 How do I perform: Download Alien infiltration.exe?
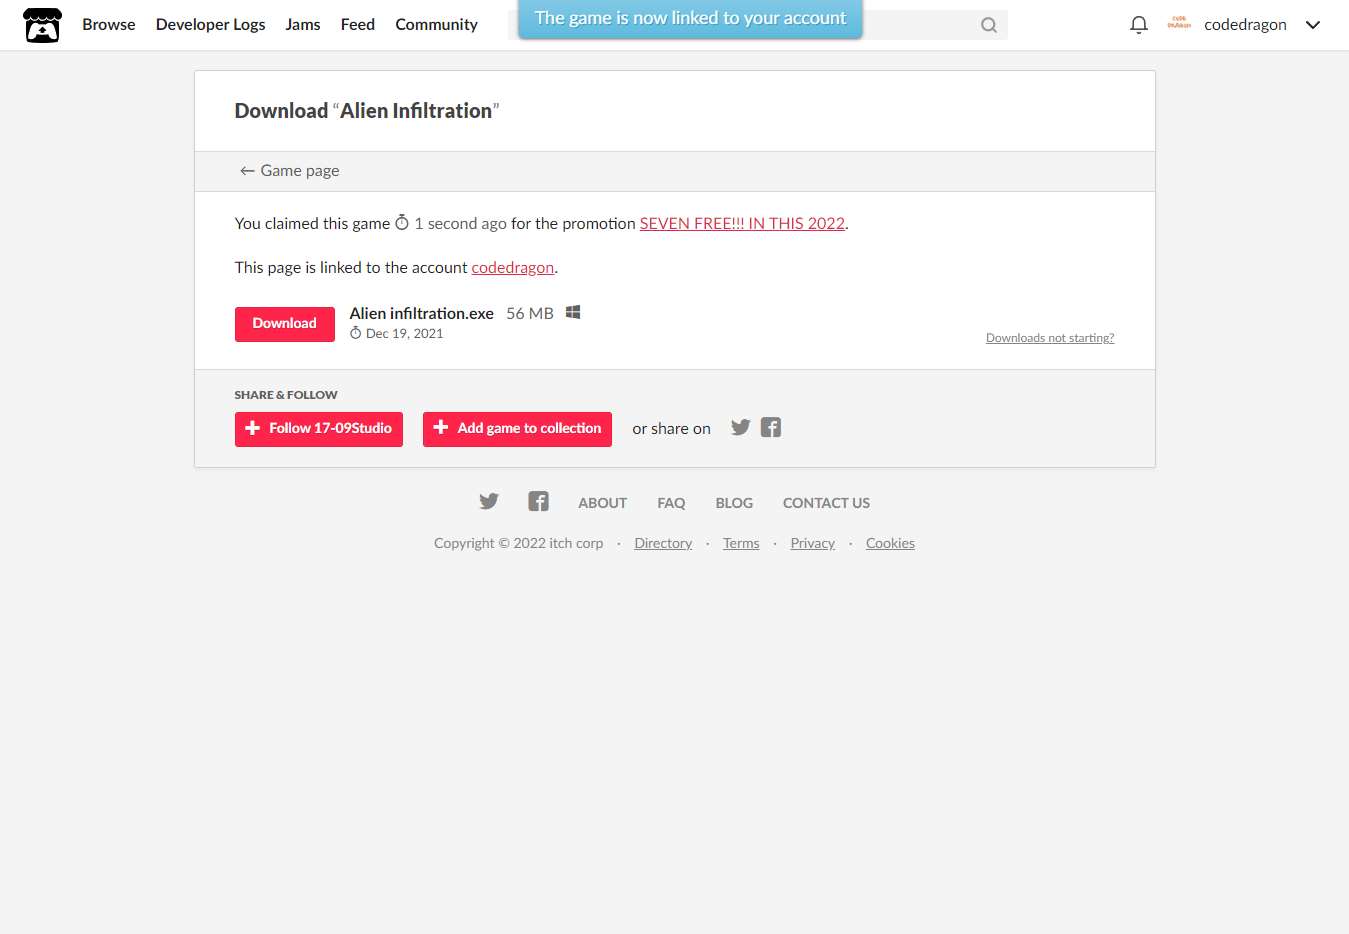285,324
